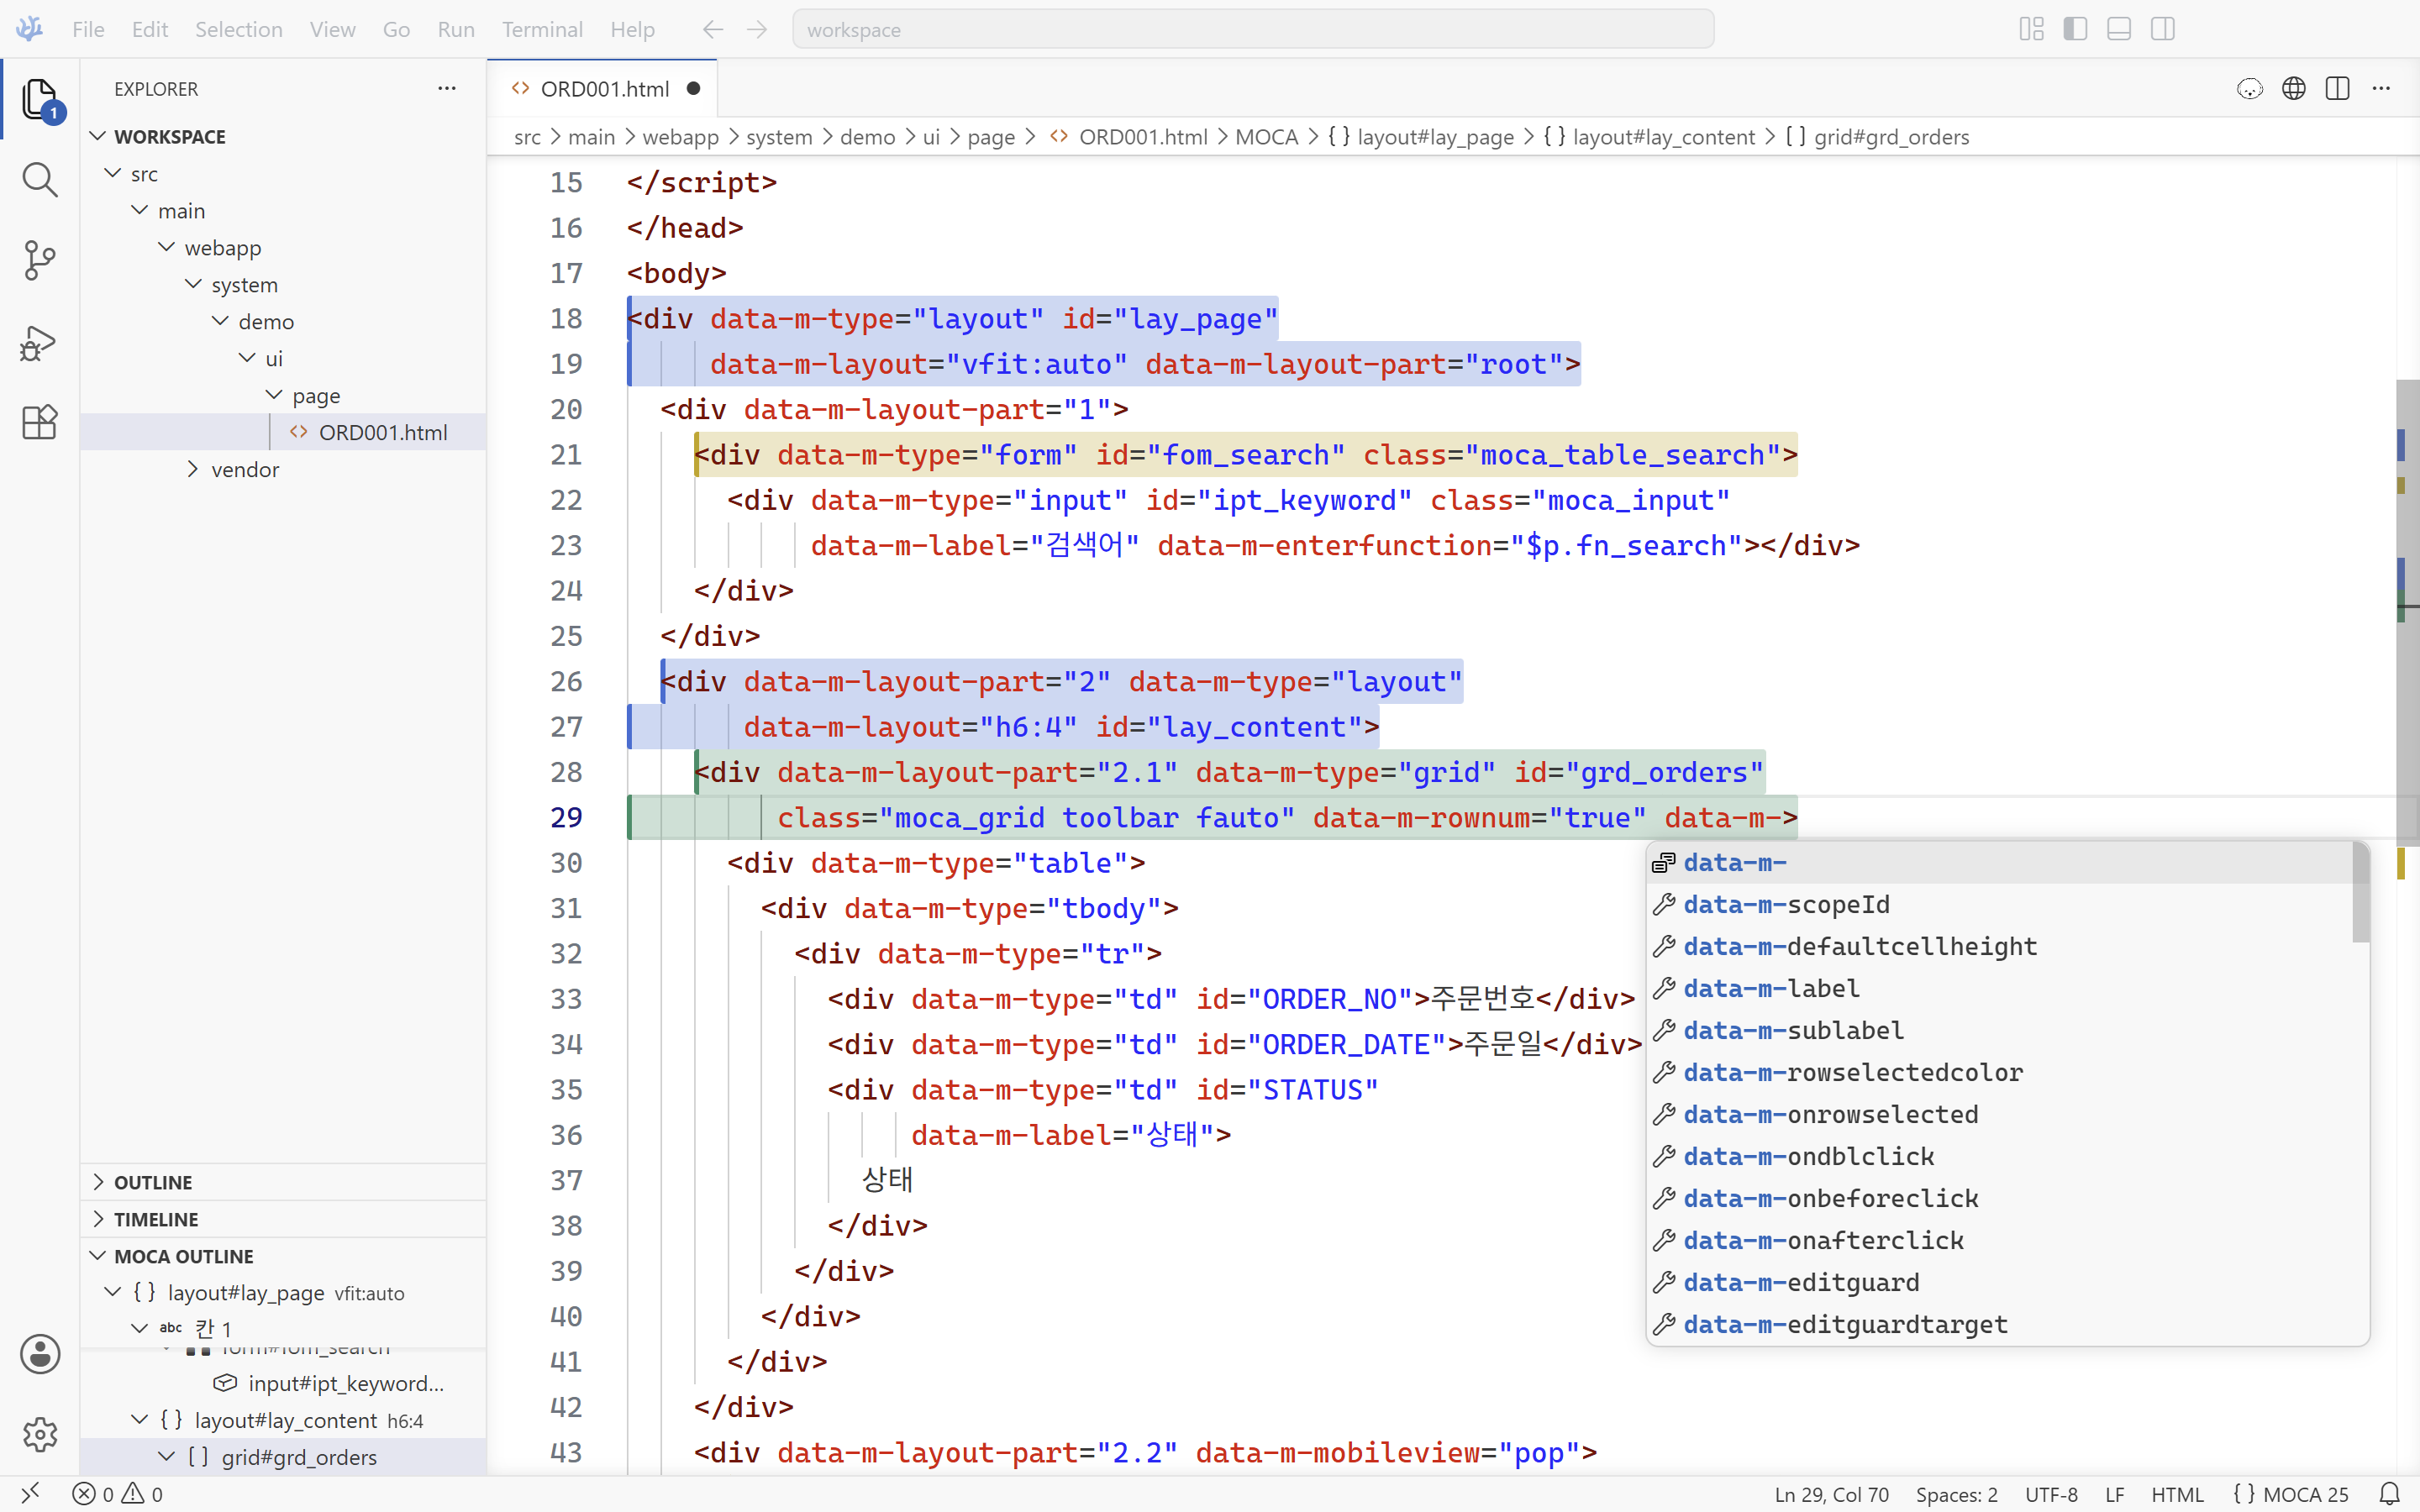The image size is (2420, 1512).
Task: Click the Copilot-style face icon in editor toolbar
Action: tap(2249, 88)
